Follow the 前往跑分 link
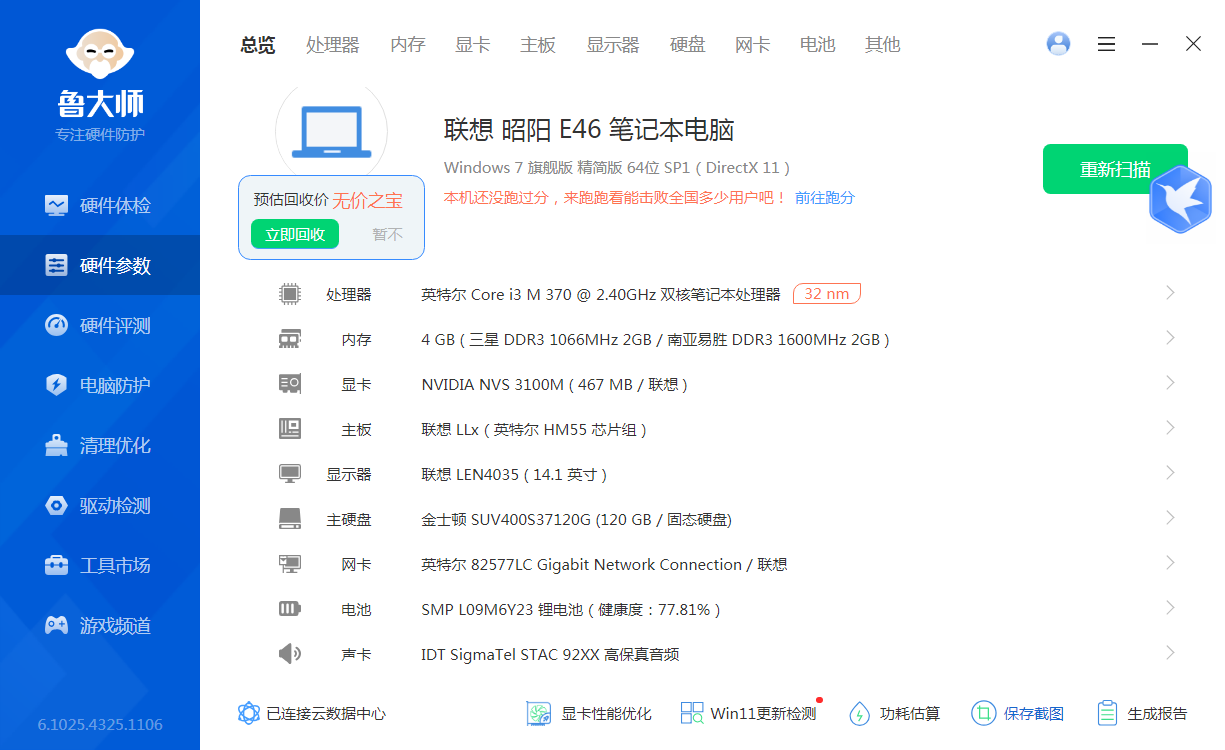1225x750 pixels. (x=825, y=198)
